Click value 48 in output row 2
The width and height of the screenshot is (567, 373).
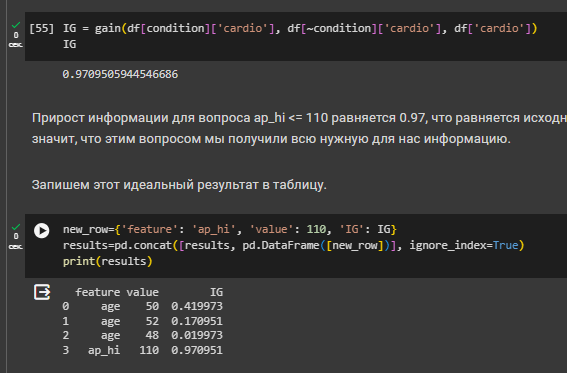[152, 335]
